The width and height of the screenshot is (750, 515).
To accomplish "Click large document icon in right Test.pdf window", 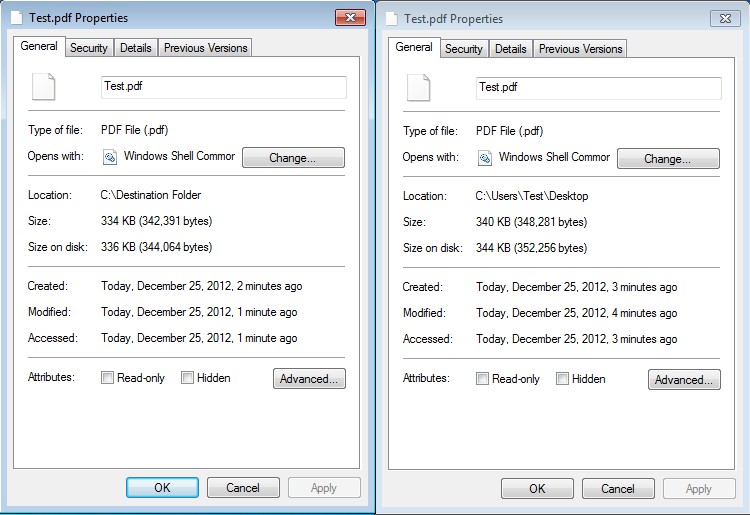I will coord(419,88).
